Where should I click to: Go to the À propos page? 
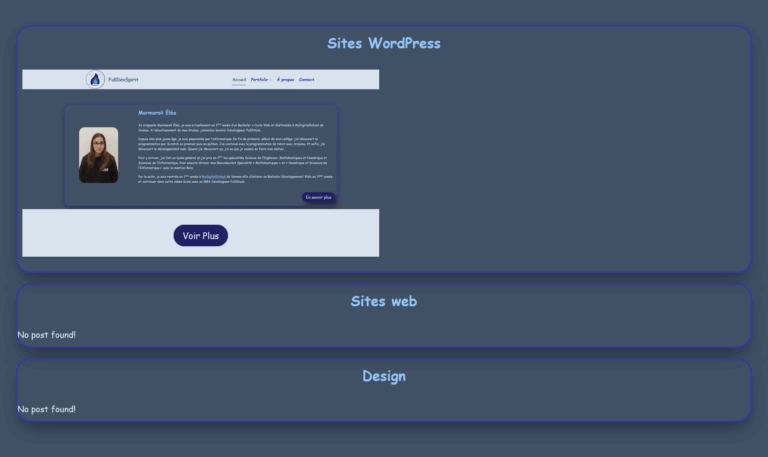click(285, 80)
